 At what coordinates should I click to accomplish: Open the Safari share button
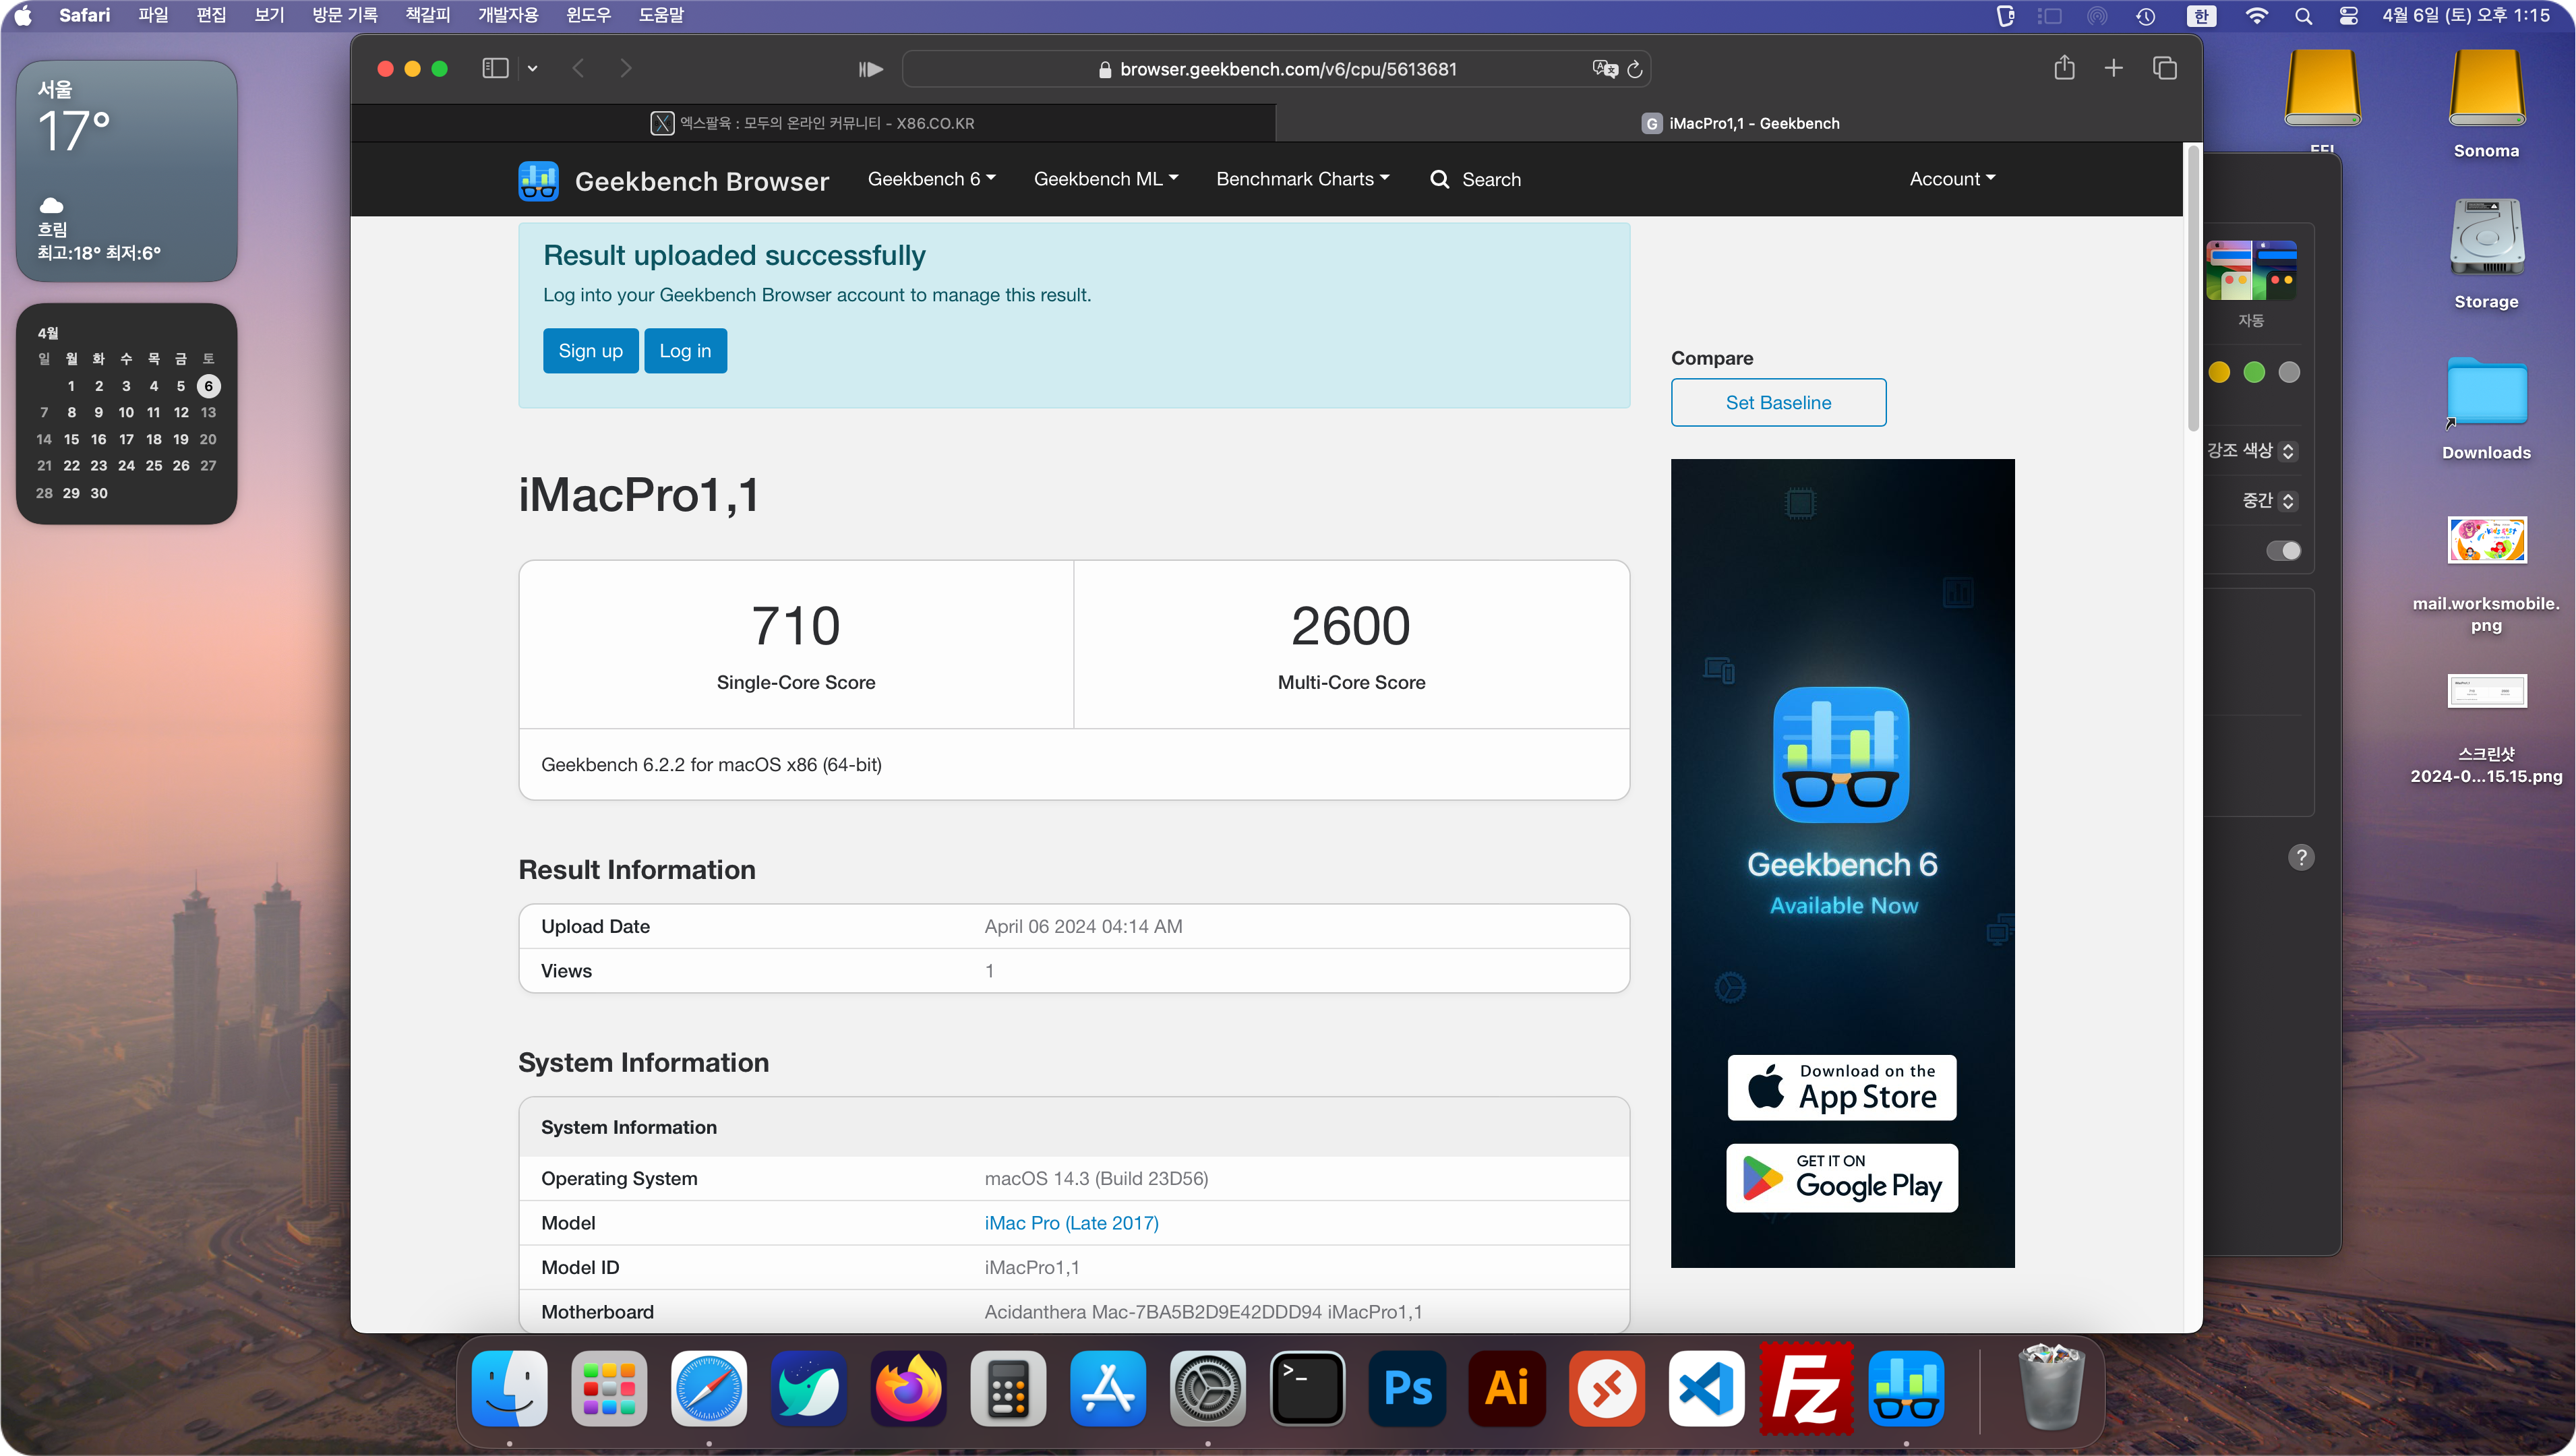[2064, 67]
